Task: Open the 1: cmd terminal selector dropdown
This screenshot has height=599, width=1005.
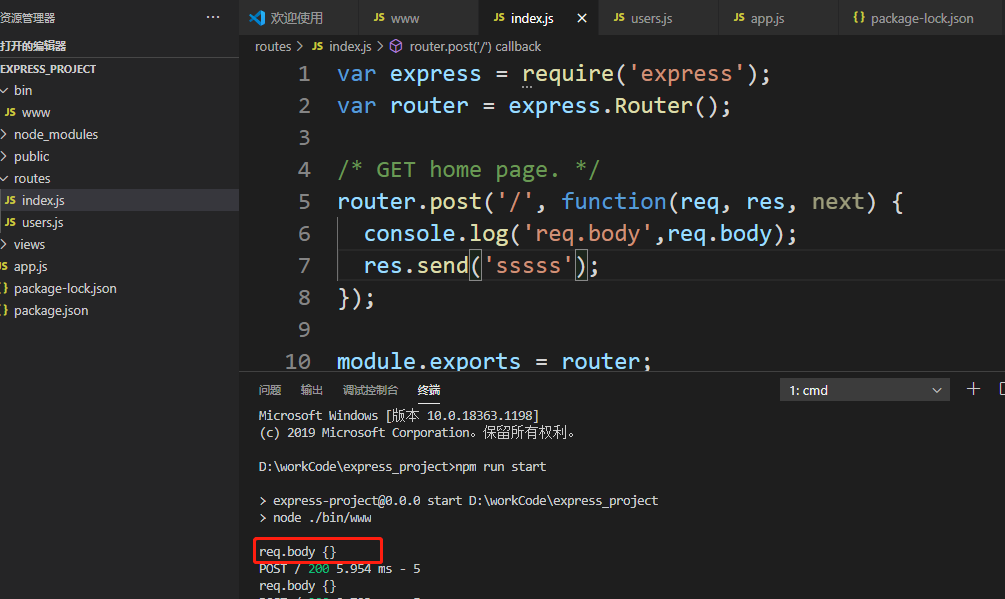Action: click(864, 389)
